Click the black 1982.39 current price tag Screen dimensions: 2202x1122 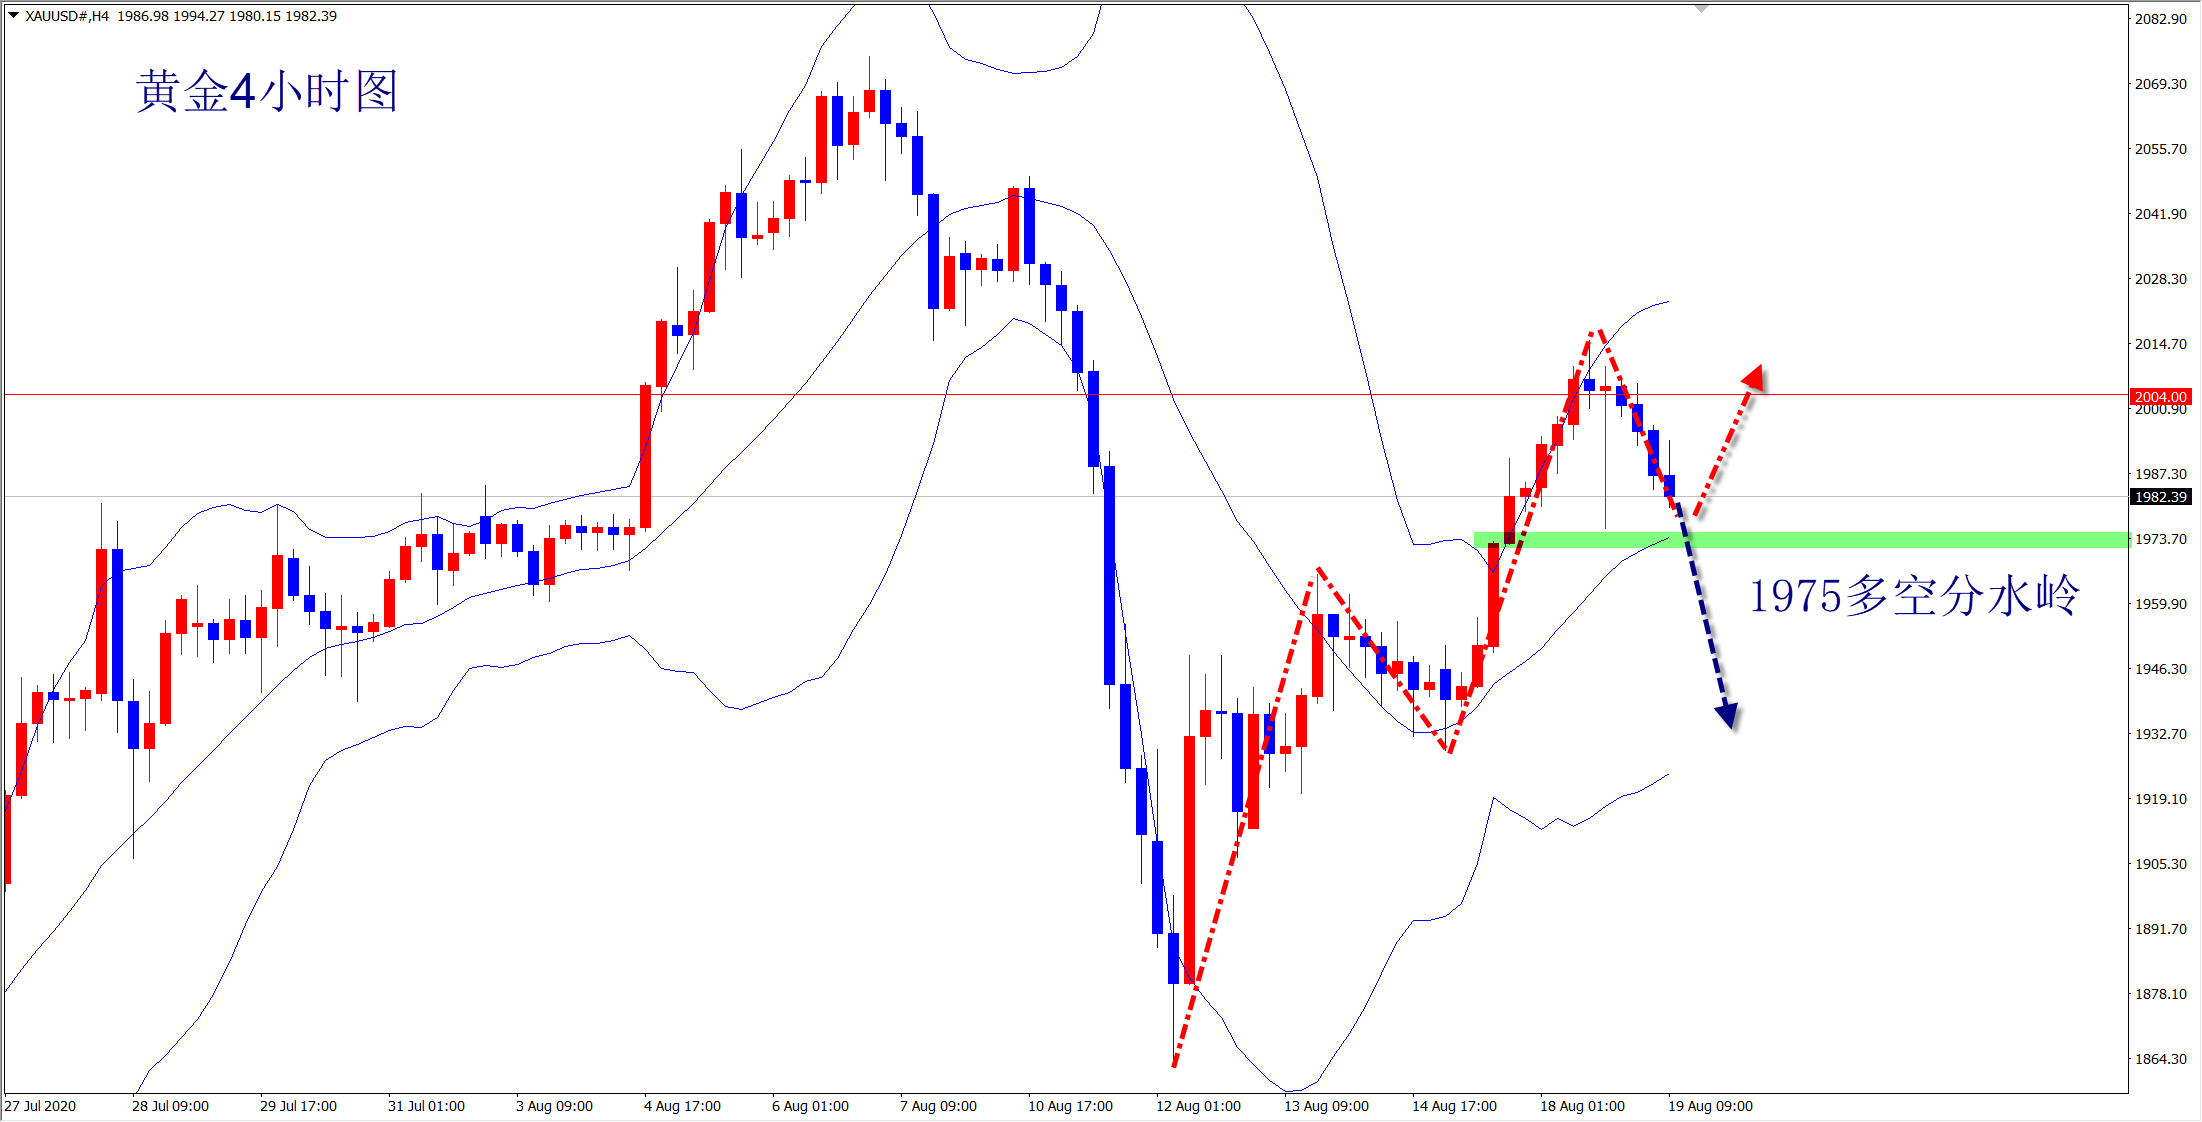click(2161, 497)
